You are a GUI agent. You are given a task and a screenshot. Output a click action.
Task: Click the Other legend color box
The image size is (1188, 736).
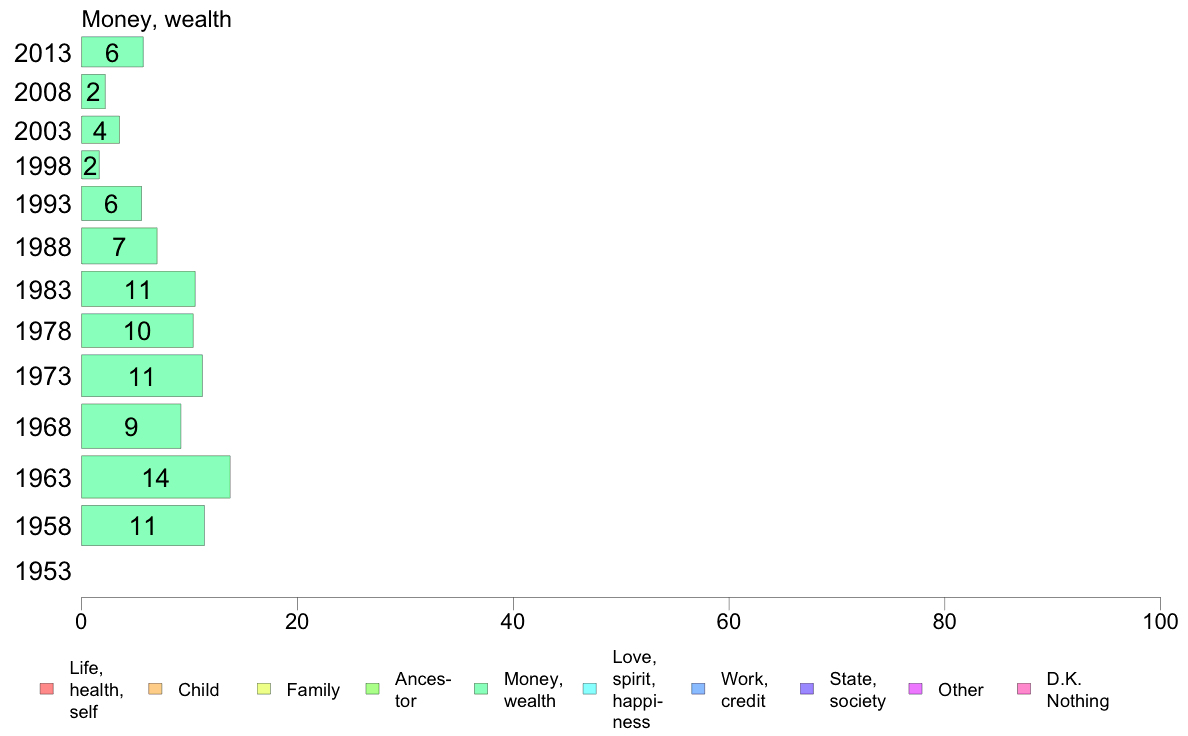pyautogui.click(x=915, y=689)
